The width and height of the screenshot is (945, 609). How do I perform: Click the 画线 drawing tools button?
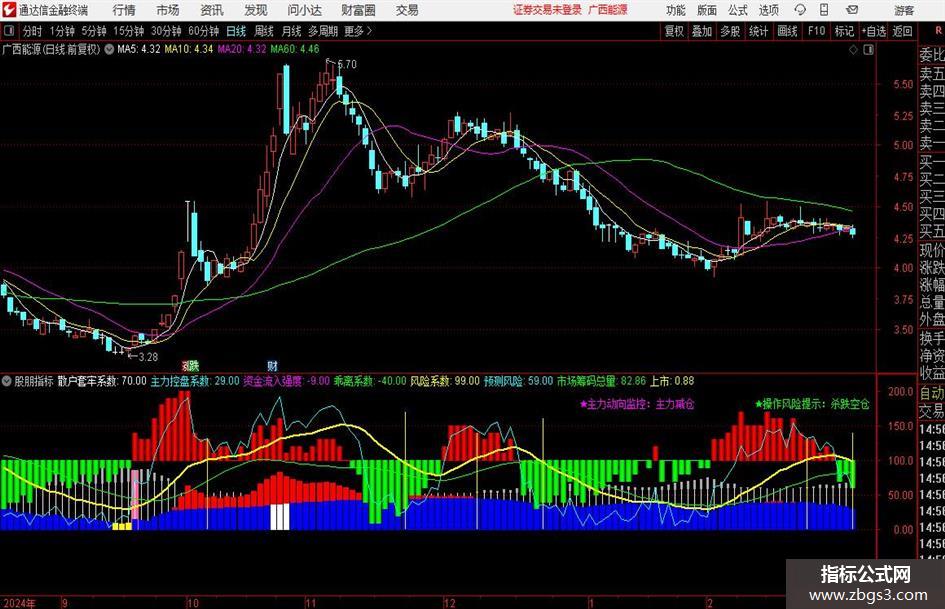[787, 31]
